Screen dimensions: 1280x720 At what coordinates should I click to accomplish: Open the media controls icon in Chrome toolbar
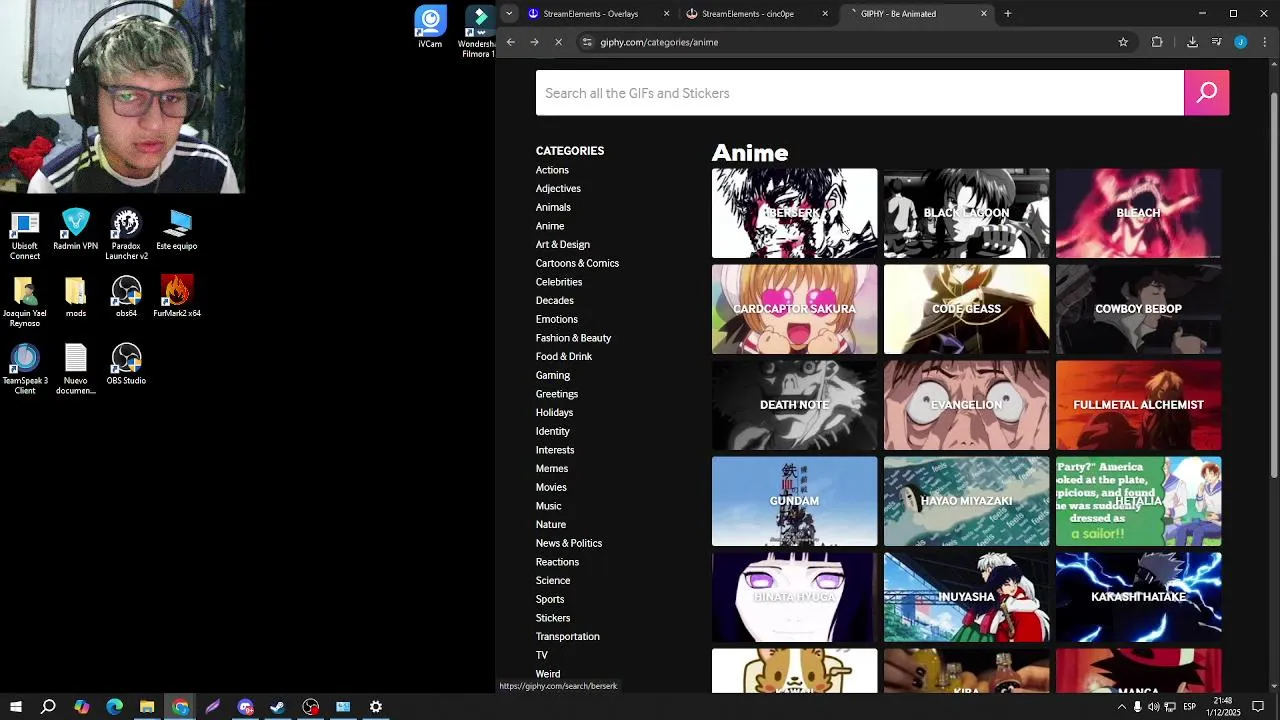(1217, 42)
